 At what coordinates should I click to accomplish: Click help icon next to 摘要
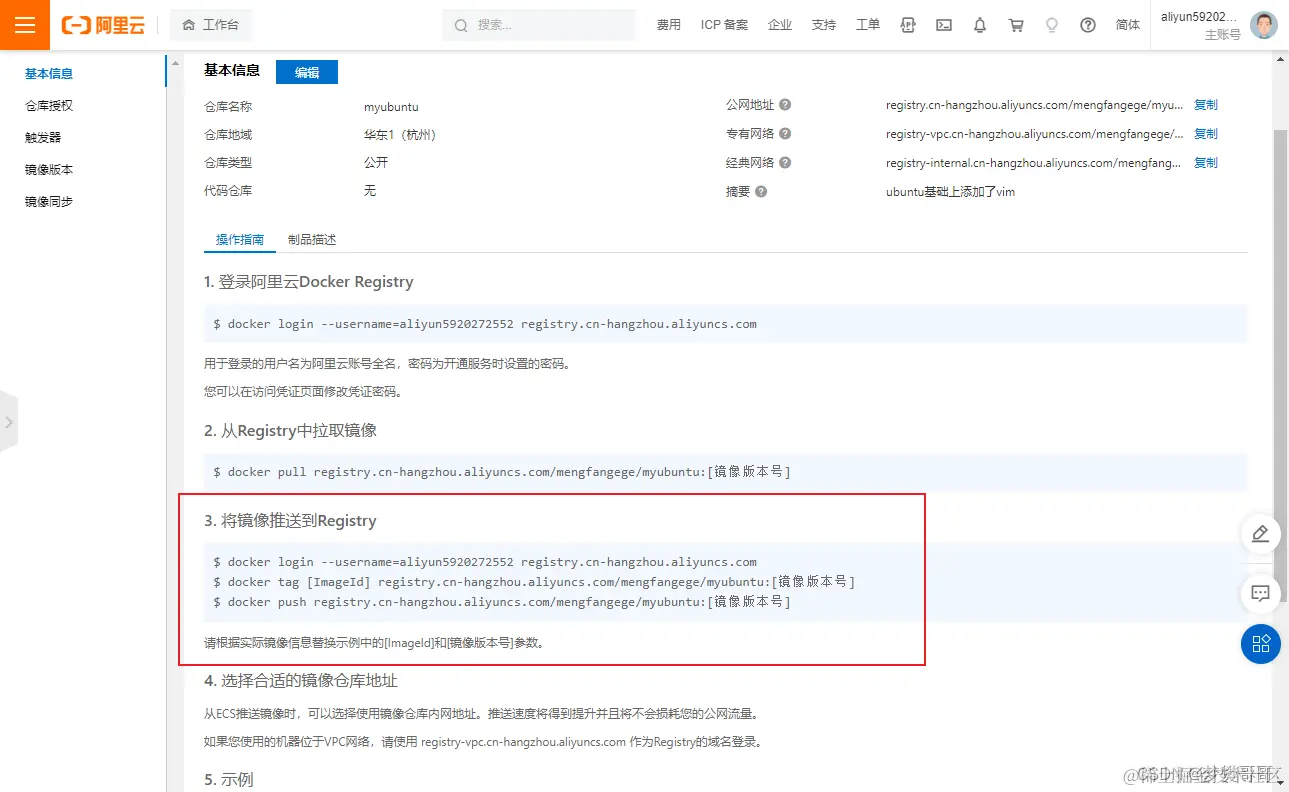(x=761, y=191)
